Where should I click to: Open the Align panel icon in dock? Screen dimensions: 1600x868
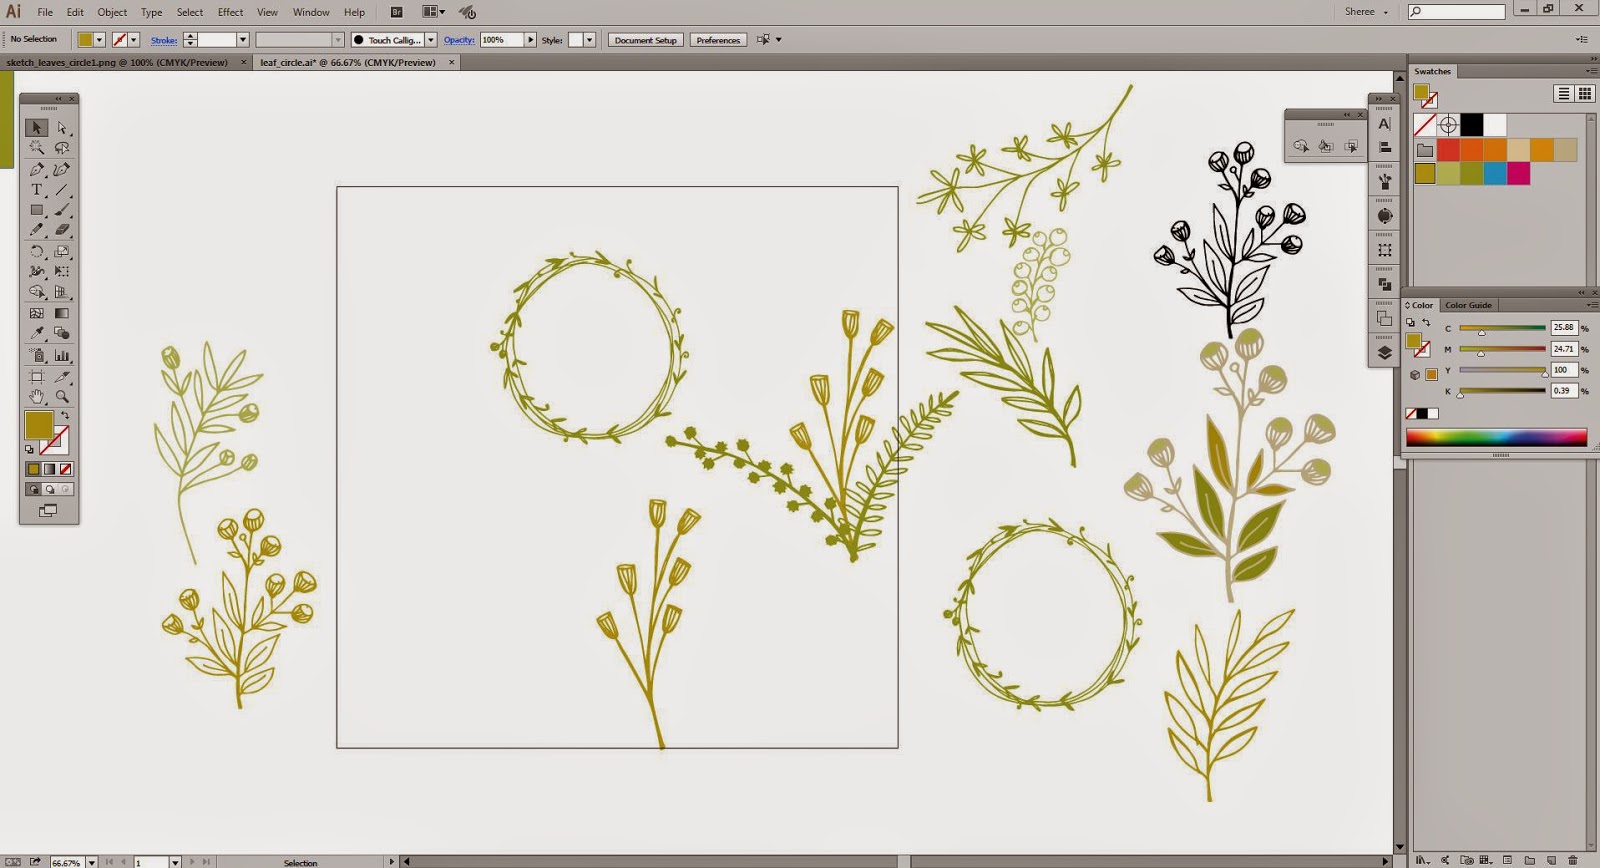tap(1384, 147)
